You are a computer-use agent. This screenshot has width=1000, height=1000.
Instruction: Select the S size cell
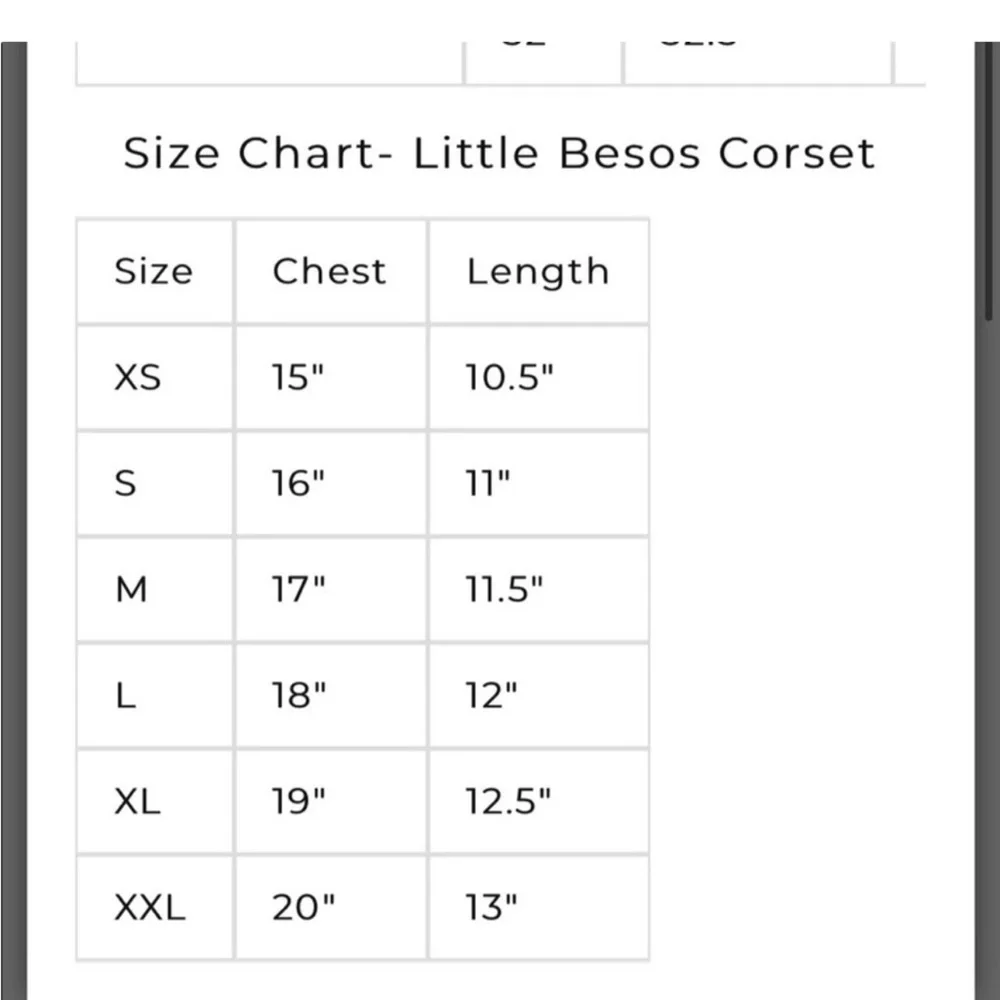(x=126, y=484)
